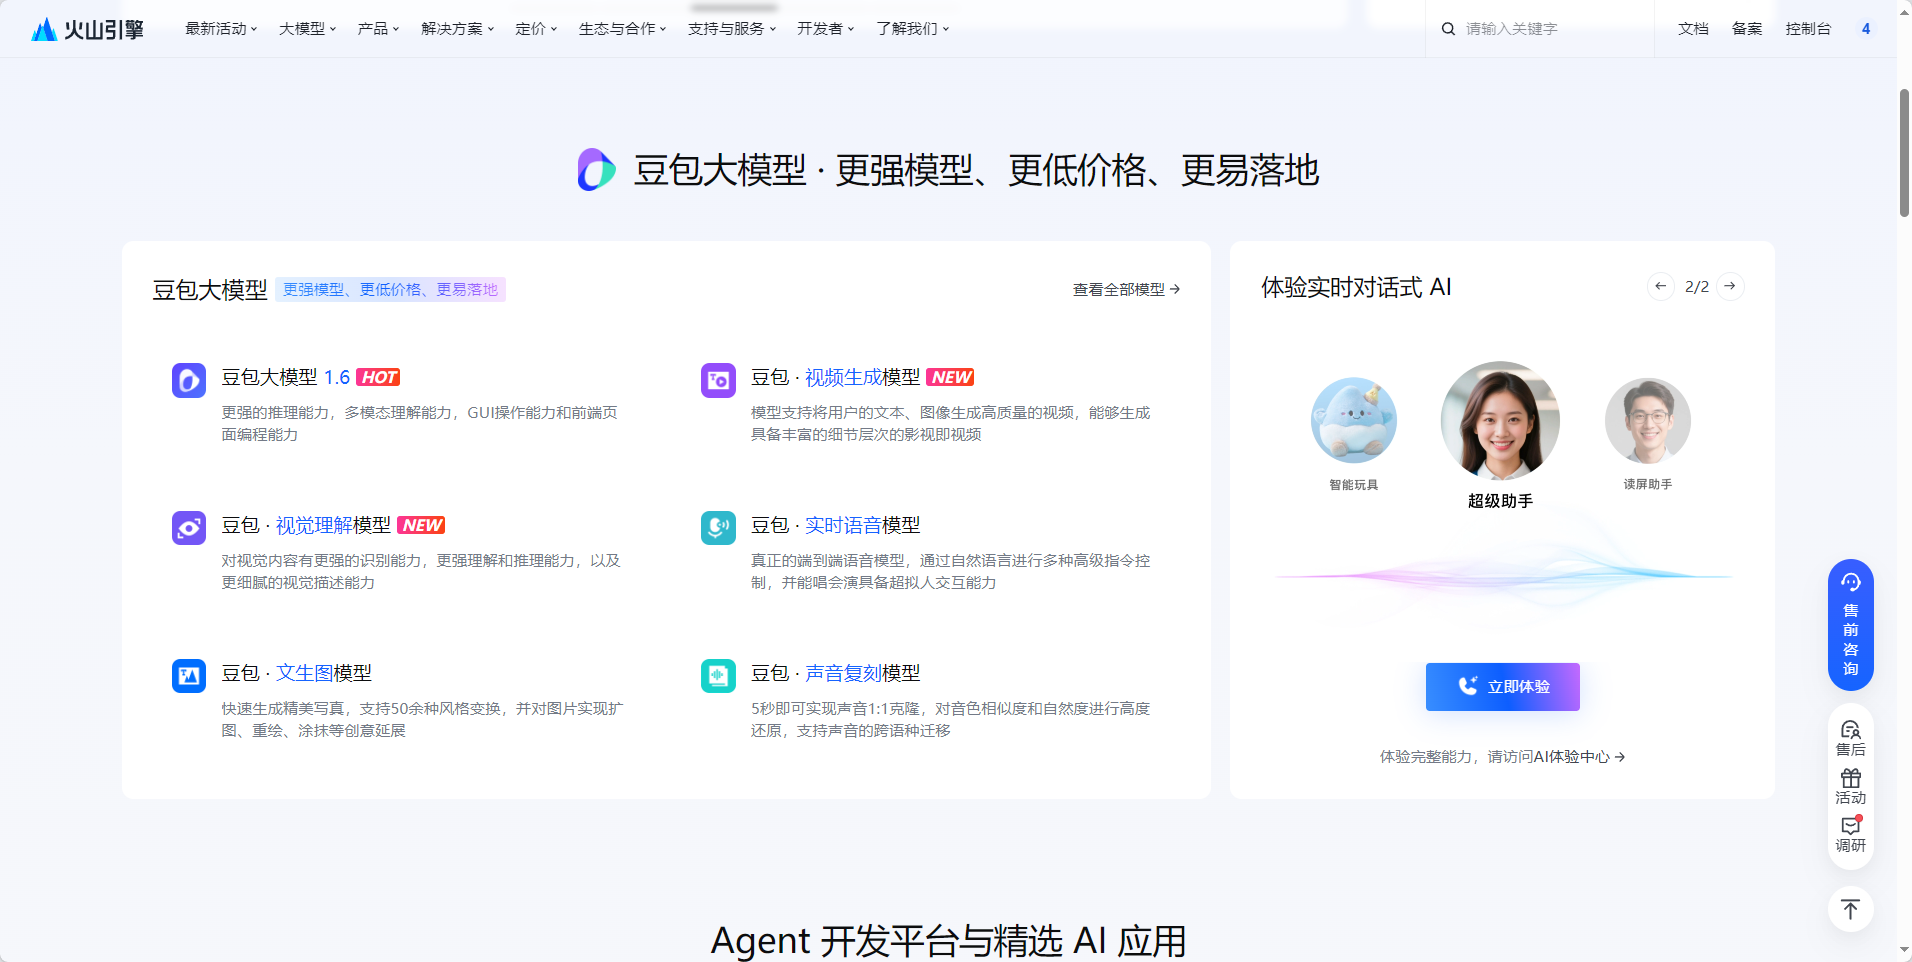Image resolution: width=1912 pixels, height=962 pixels.
Task: Open the 查看全部模型 link
Action: [x=1126, y=289]
